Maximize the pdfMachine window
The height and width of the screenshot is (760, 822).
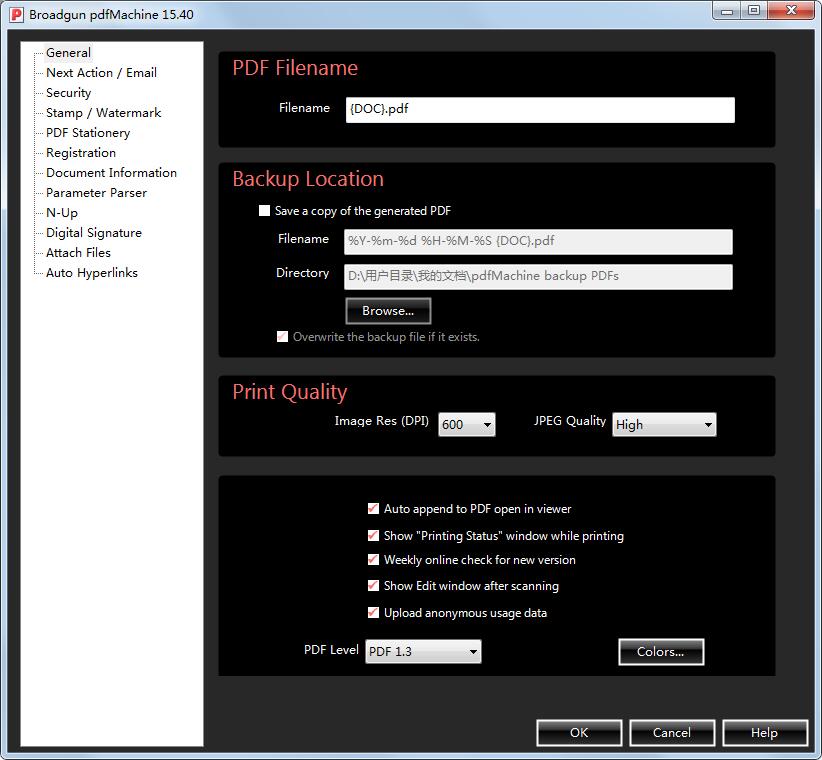754,10
